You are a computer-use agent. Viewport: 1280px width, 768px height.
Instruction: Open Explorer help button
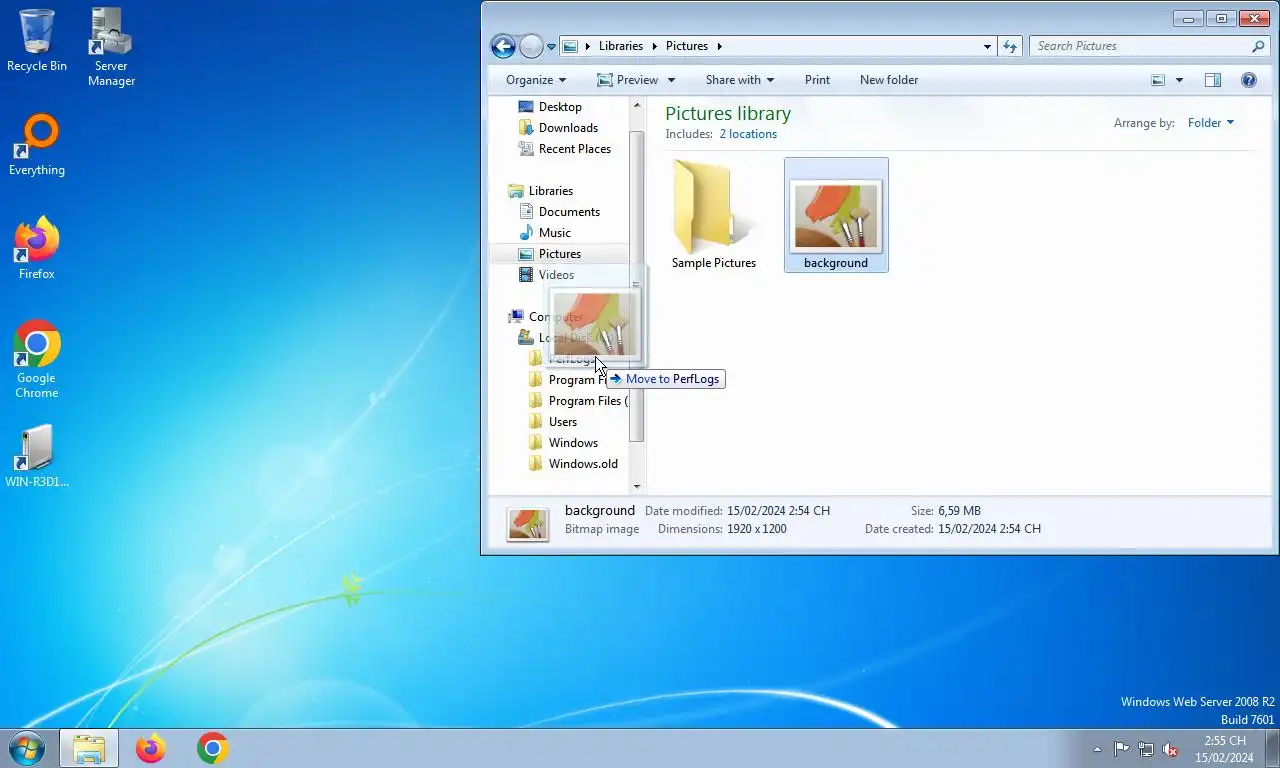tap(1249, 80)
